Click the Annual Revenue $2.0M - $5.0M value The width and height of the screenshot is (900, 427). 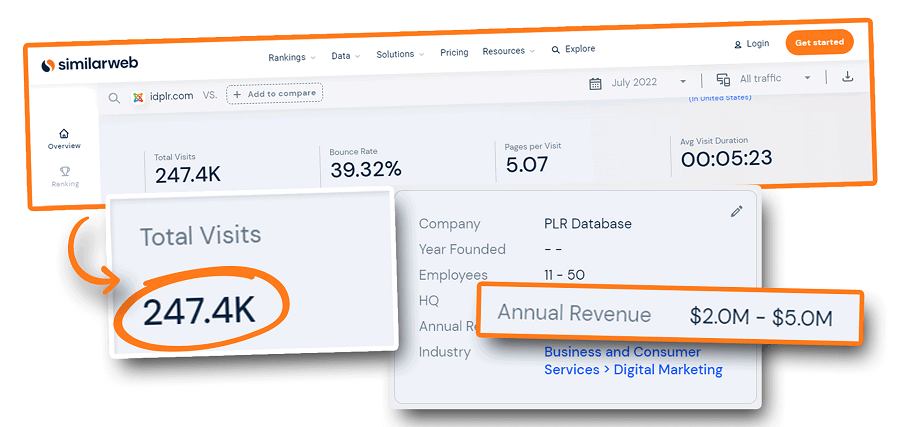pyautogui.click(x=761, y=317)
